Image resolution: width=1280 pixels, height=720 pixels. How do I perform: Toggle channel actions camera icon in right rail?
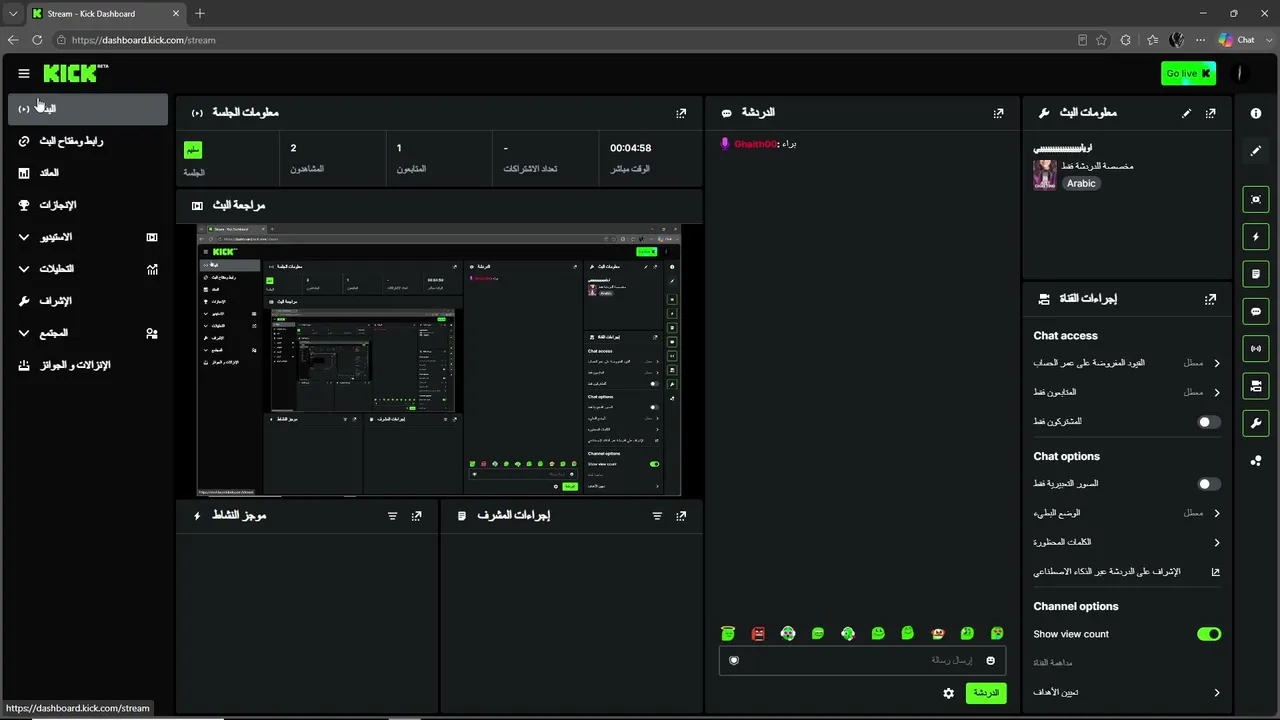[x=1256, y=386]
